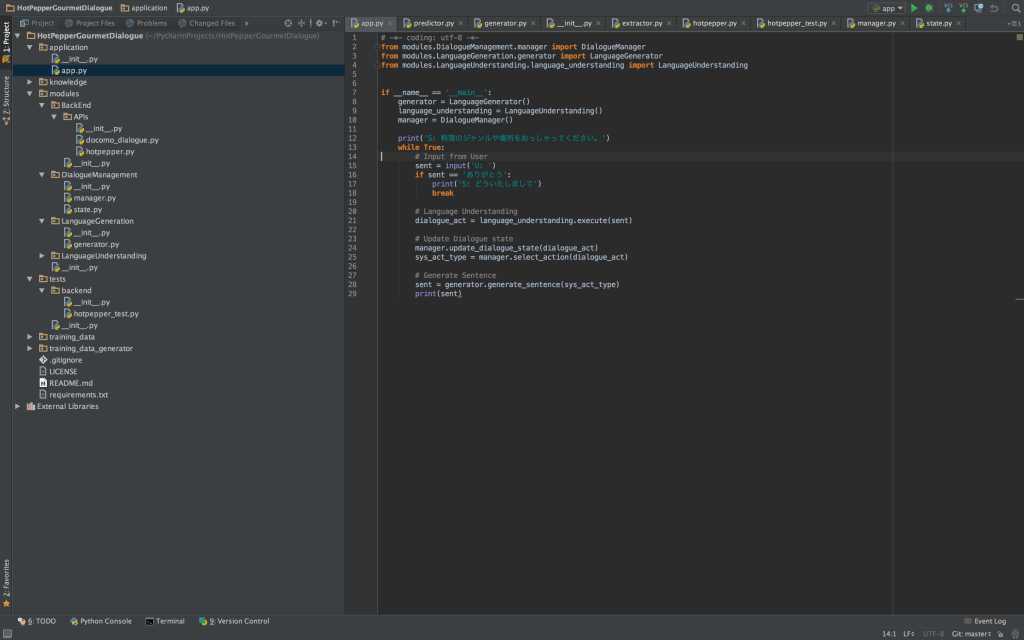Click the 14:1 cursor position indicator

(x=889, y=633)
